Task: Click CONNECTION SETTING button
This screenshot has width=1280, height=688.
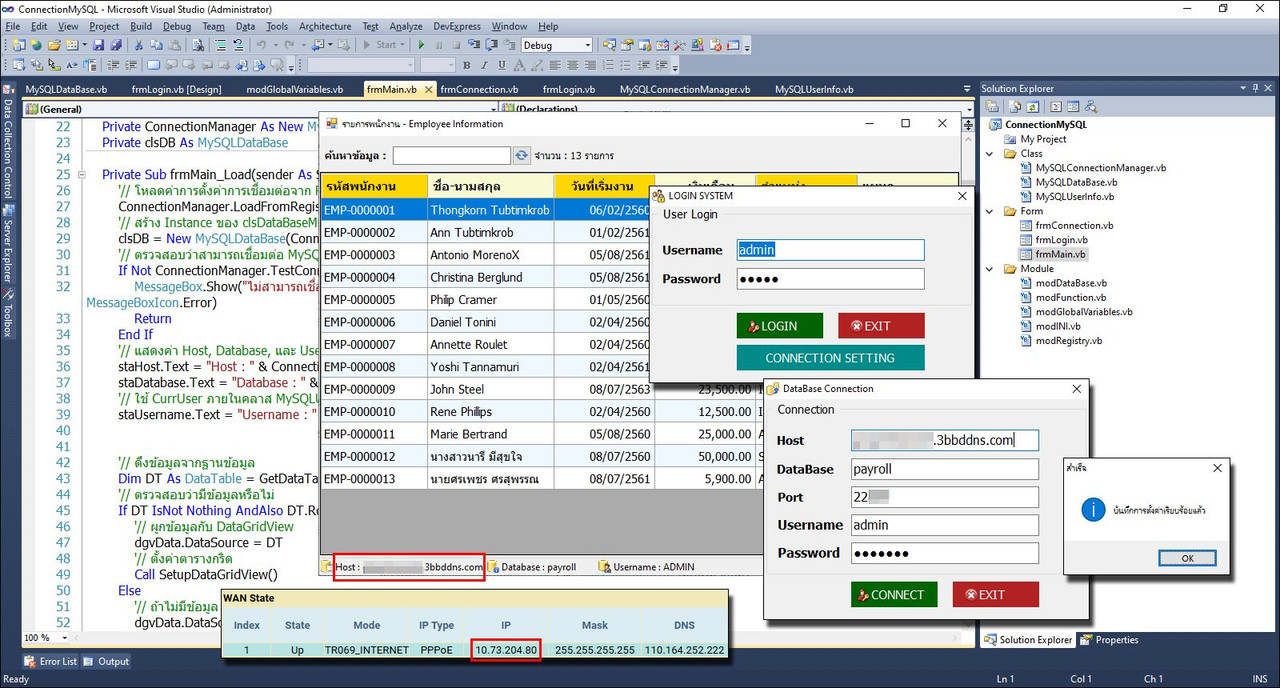Action: 830,358
